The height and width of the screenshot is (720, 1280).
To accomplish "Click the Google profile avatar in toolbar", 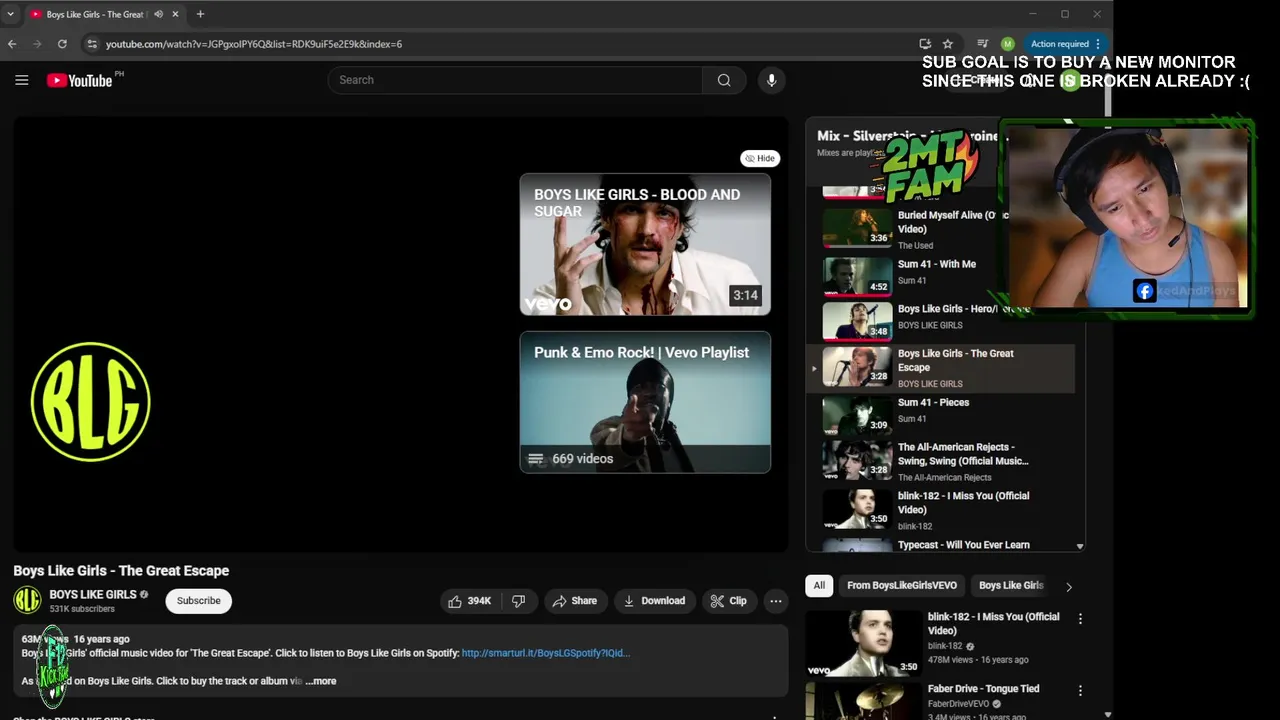I will pos(1007,44).
